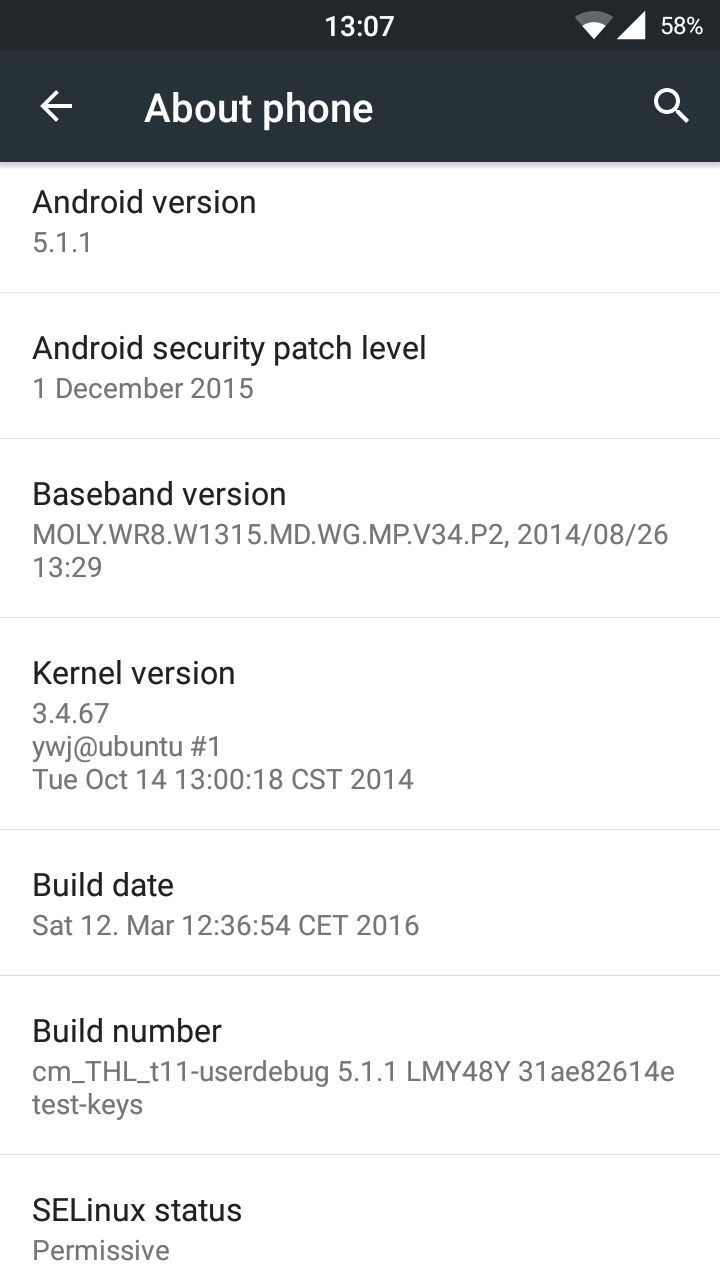Tap the ywj@ubuntu kernel builder line
The image size is (720, 1280).
(x=126, y=746)
